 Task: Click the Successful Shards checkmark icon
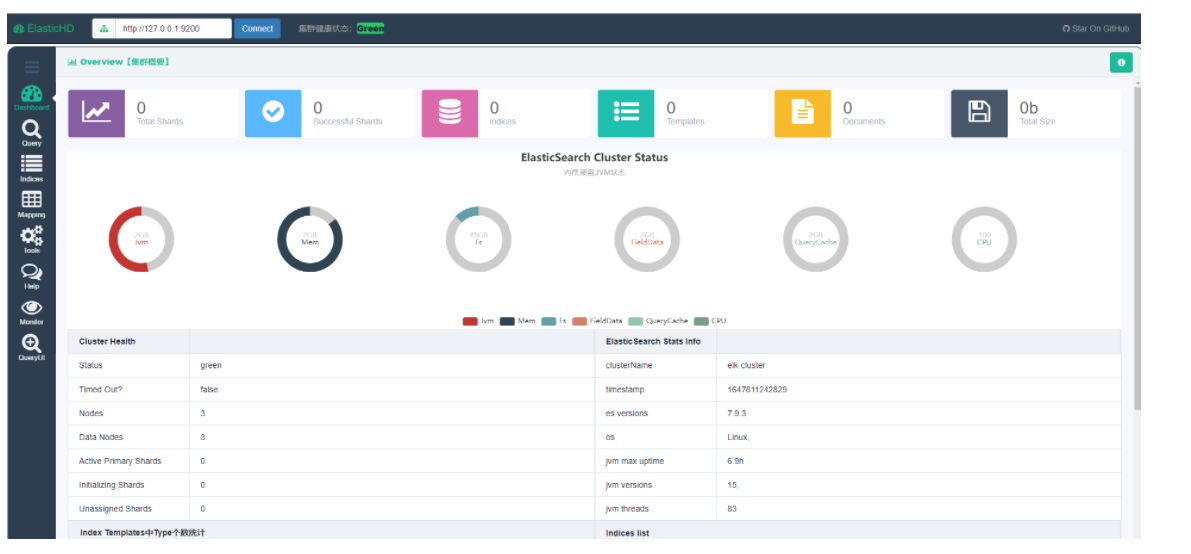(273, 113)
